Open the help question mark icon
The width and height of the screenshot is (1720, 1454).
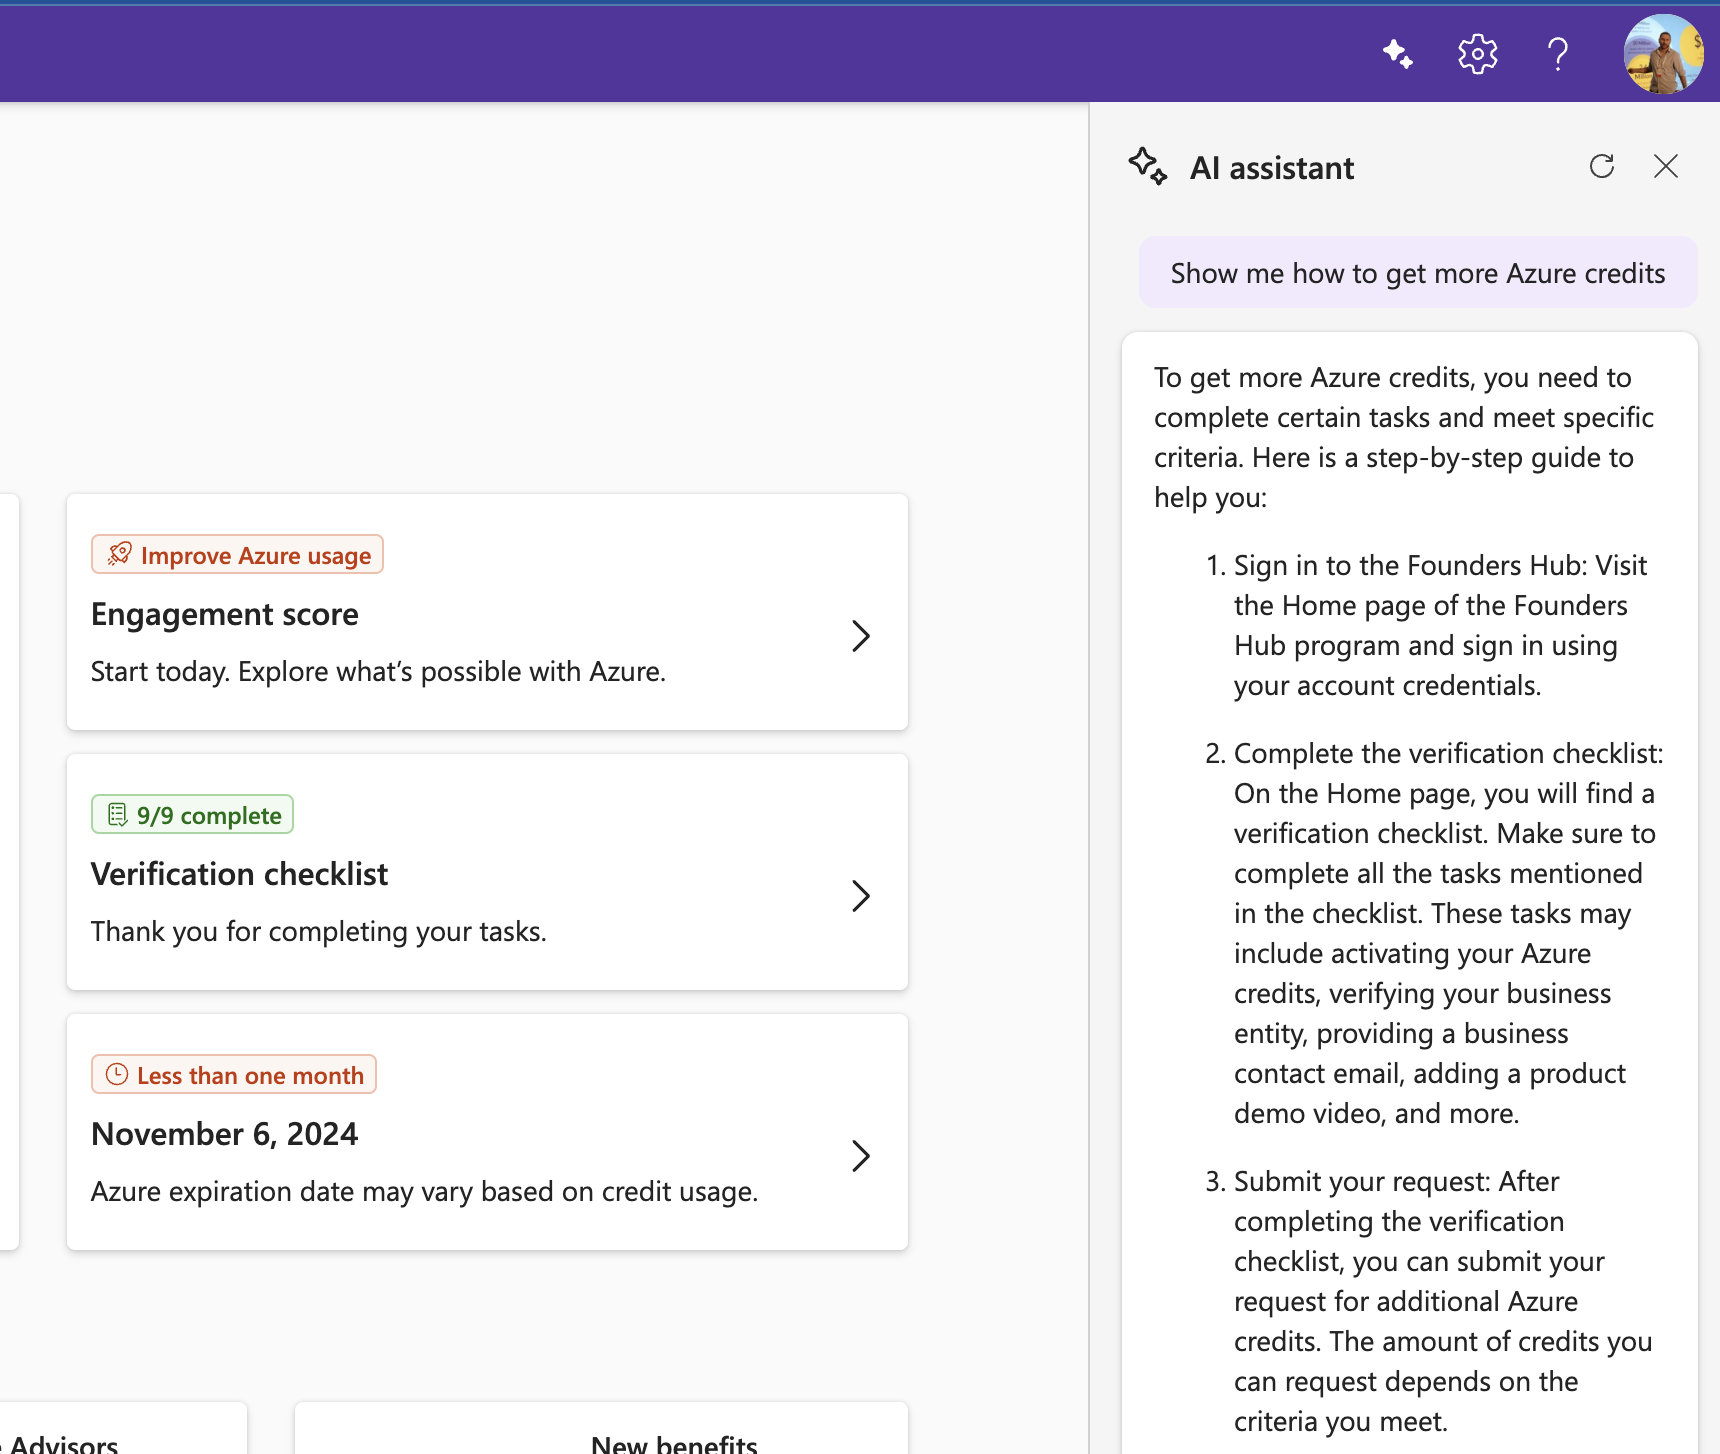pyautogui.click(x=1557, y=53)
